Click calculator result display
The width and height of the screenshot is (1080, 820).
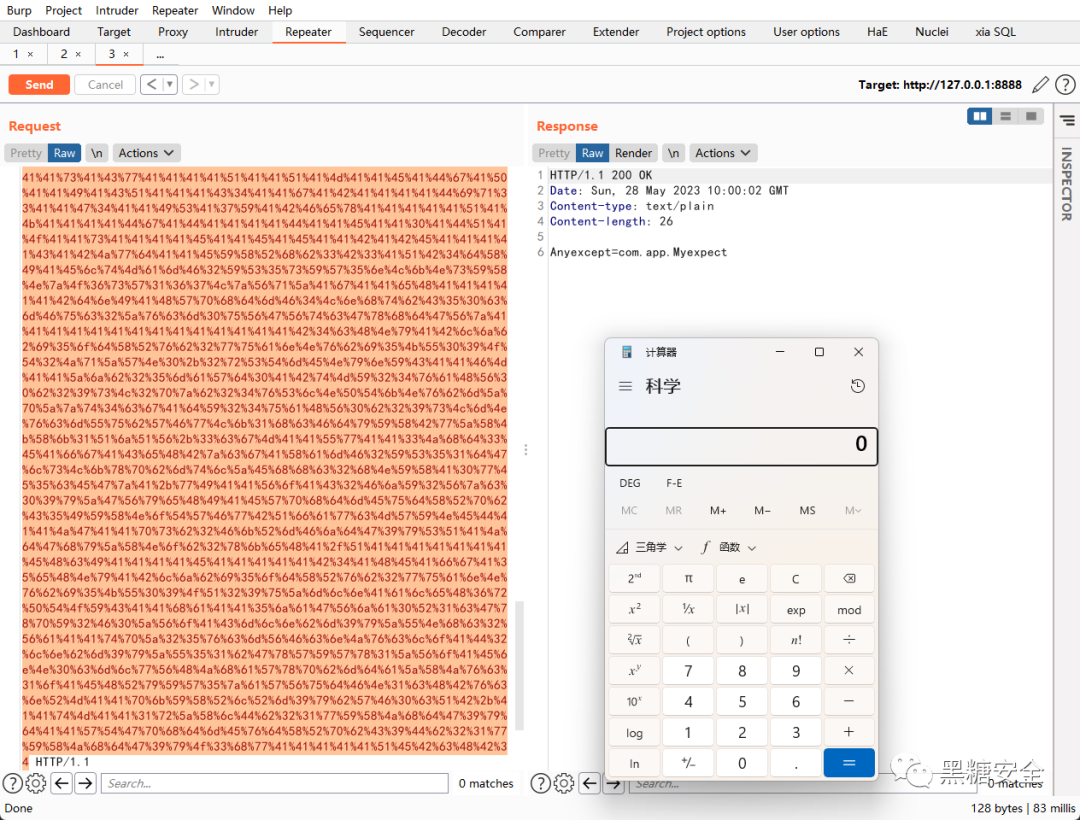[x=741, y=446]
